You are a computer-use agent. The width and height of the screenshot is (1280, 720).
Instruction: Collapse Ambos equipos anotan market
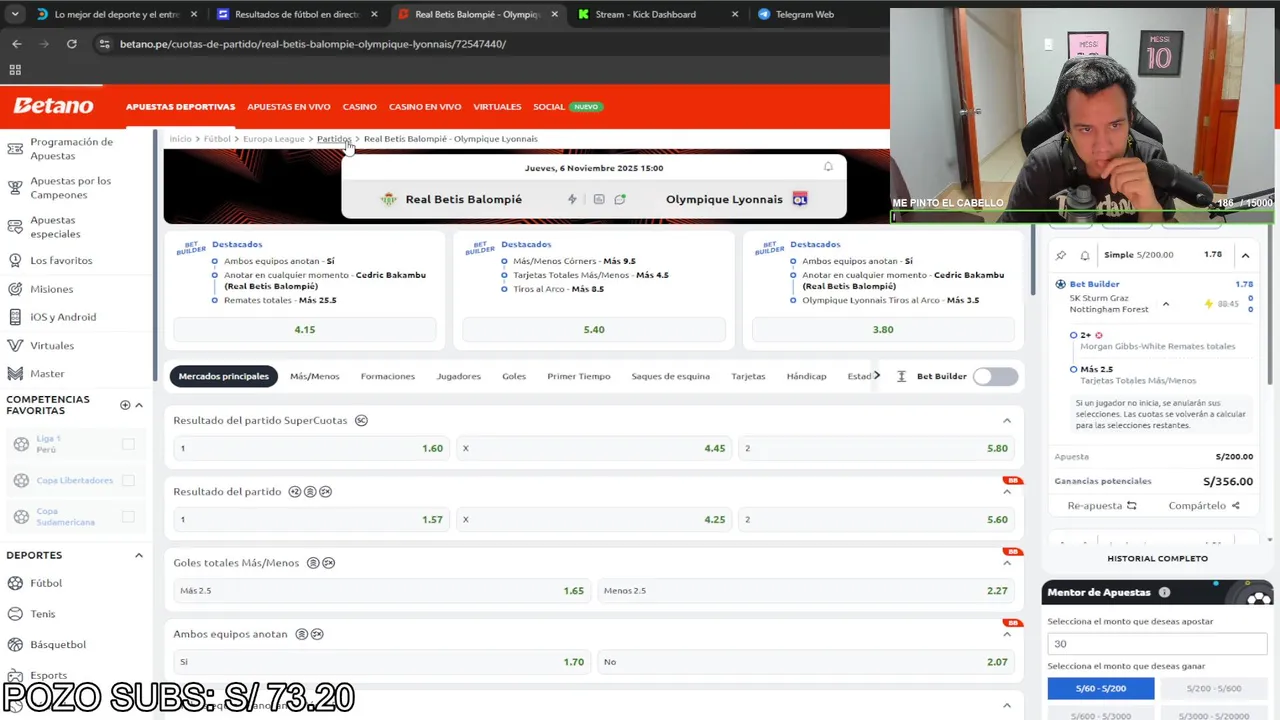pos(1007,634)
